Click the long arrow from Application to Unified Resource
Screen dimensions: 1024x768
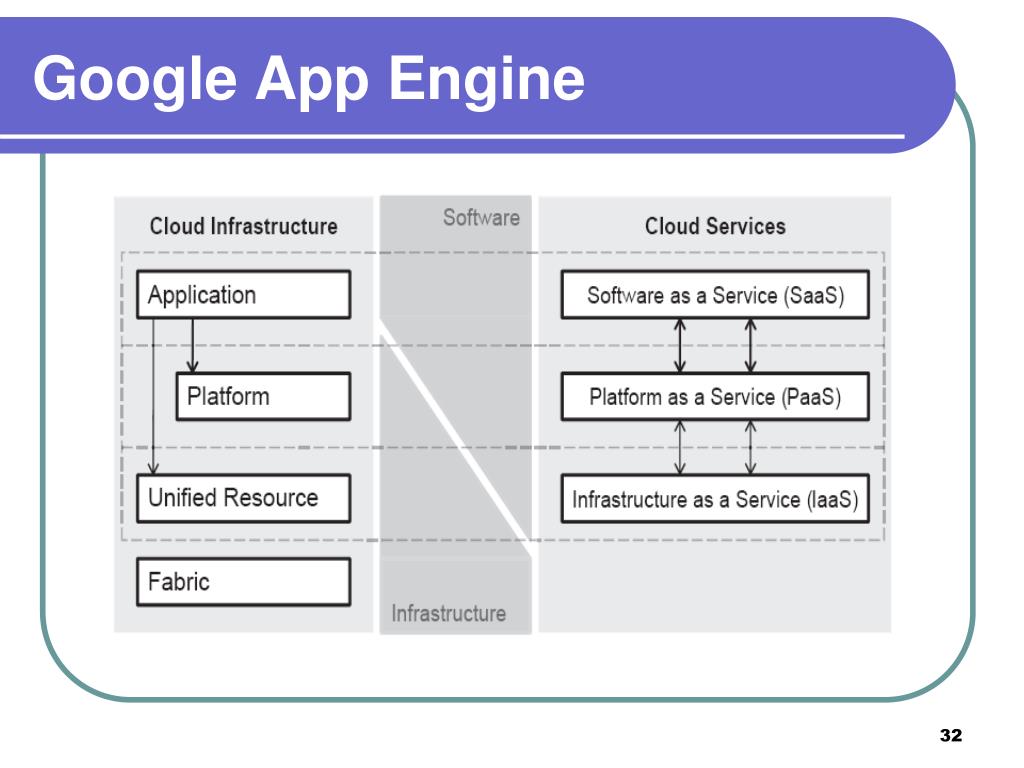(x=153, y=396)
